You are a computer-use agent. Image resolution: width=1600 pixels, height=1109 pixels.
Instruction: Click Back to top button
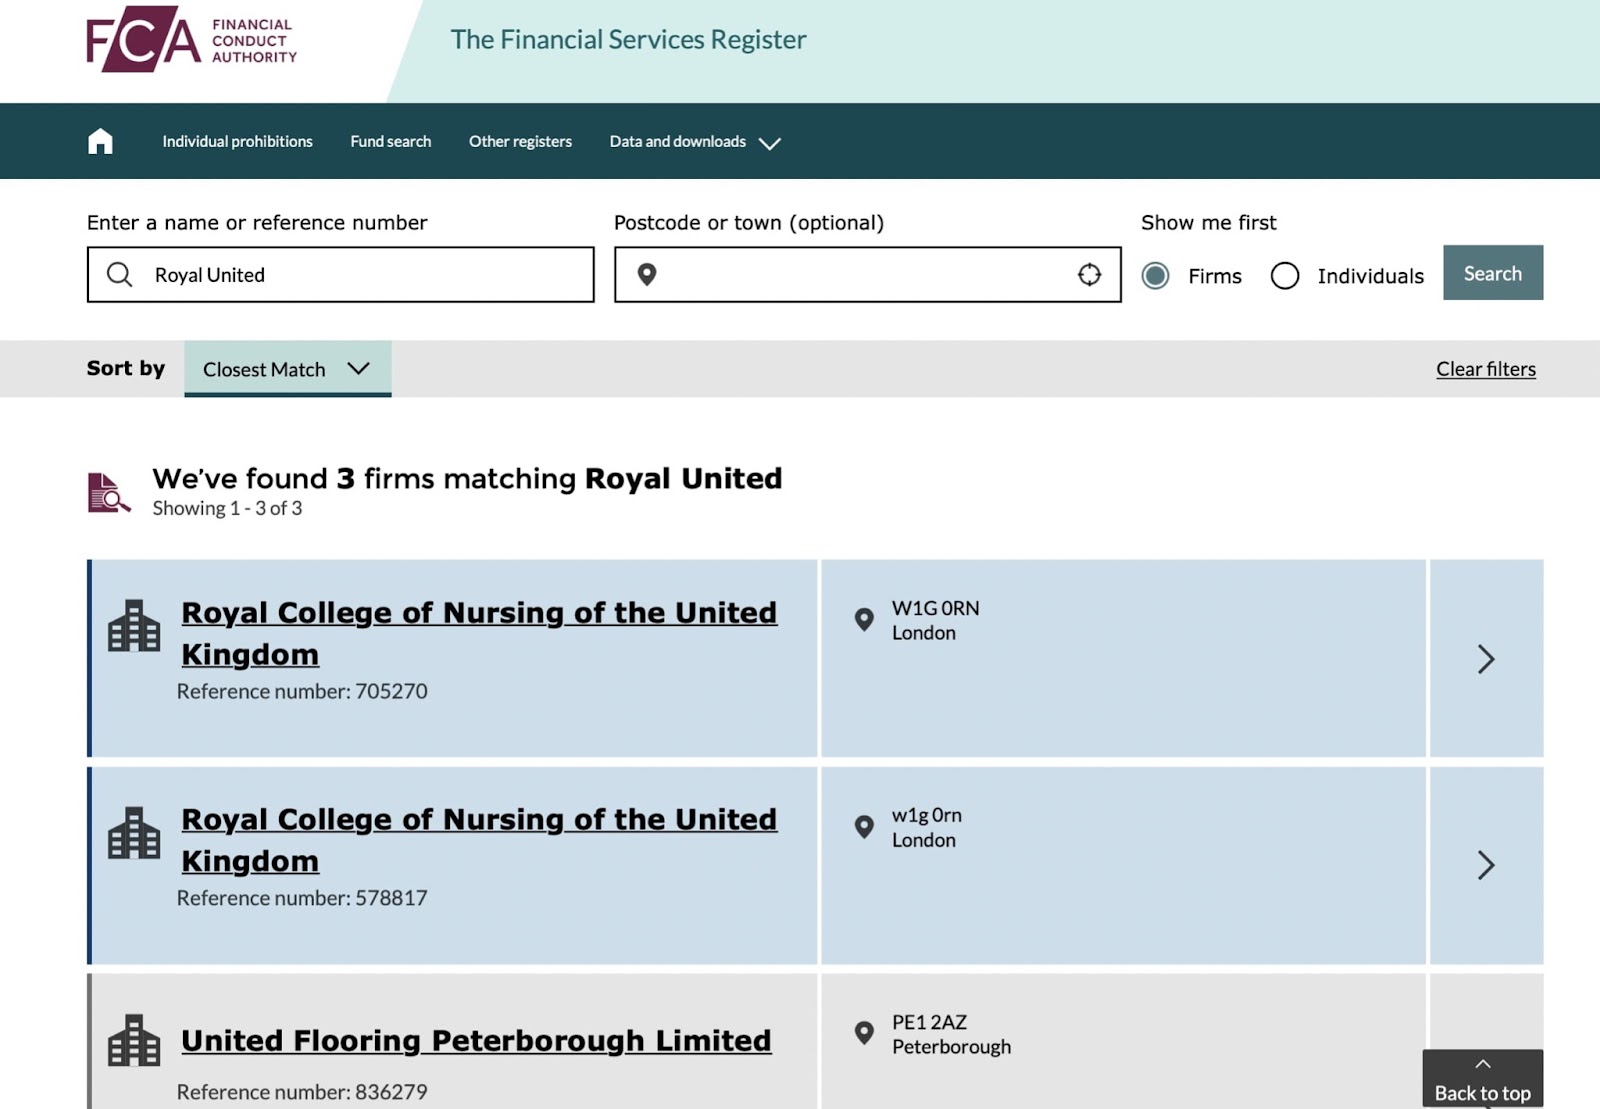tap(1482, 1079)
